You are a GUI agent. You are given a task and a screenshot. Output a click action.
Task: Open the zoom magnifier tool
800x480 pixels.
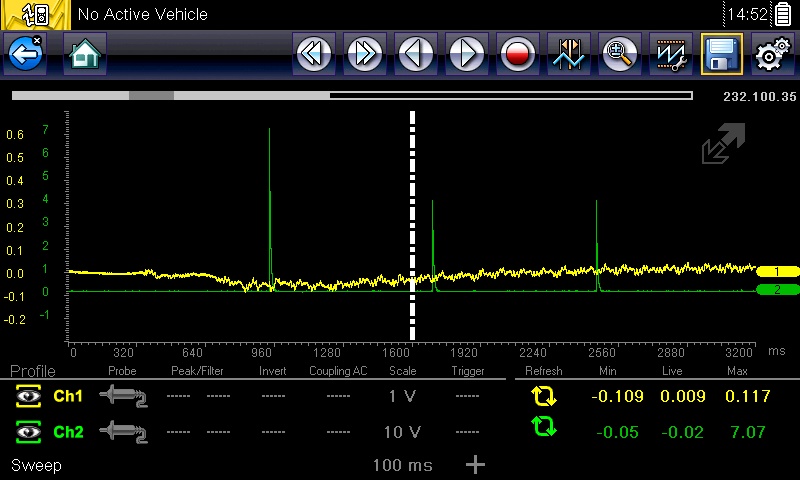tap(620, 53)
